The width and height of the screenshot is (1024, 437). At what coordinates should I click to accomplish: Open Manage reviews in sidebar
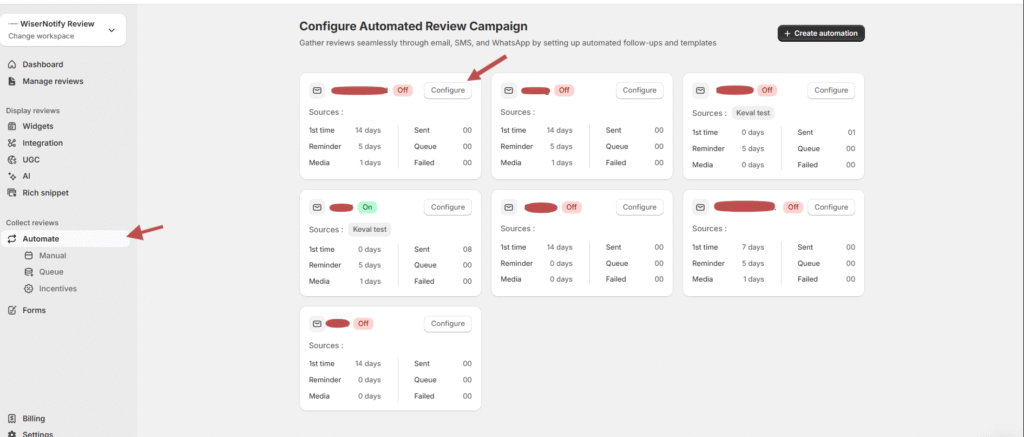52,81
